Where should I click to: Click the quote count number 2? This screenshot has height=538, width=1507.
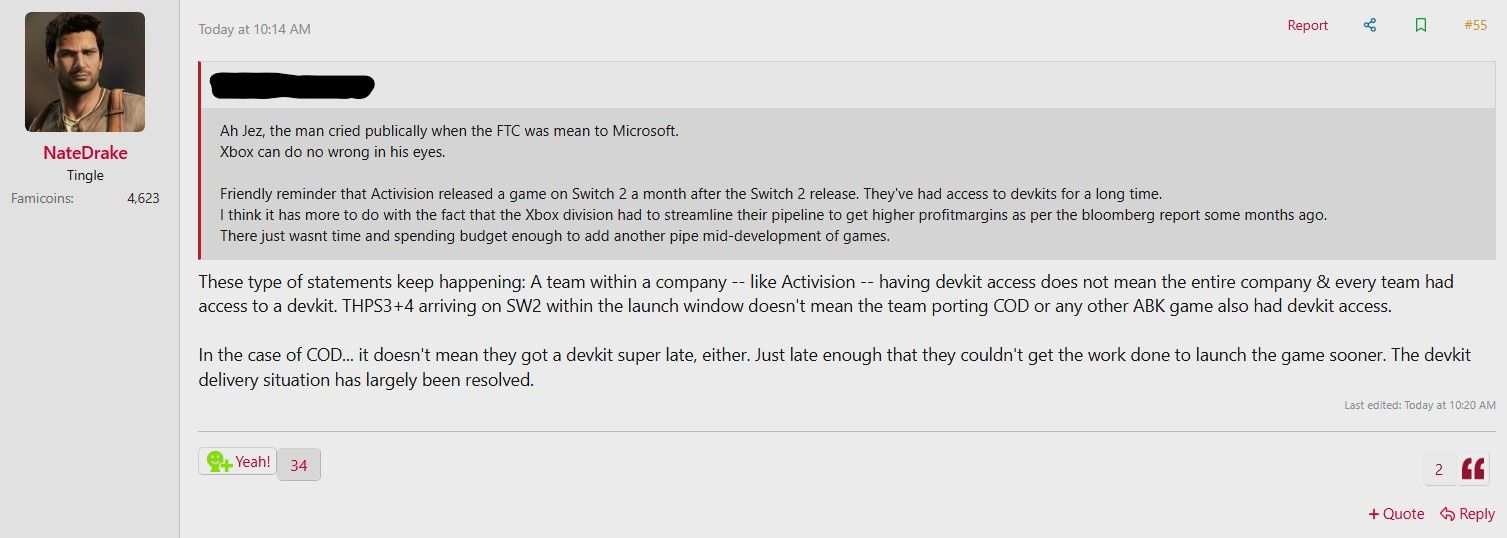[x=1439, y=469]
